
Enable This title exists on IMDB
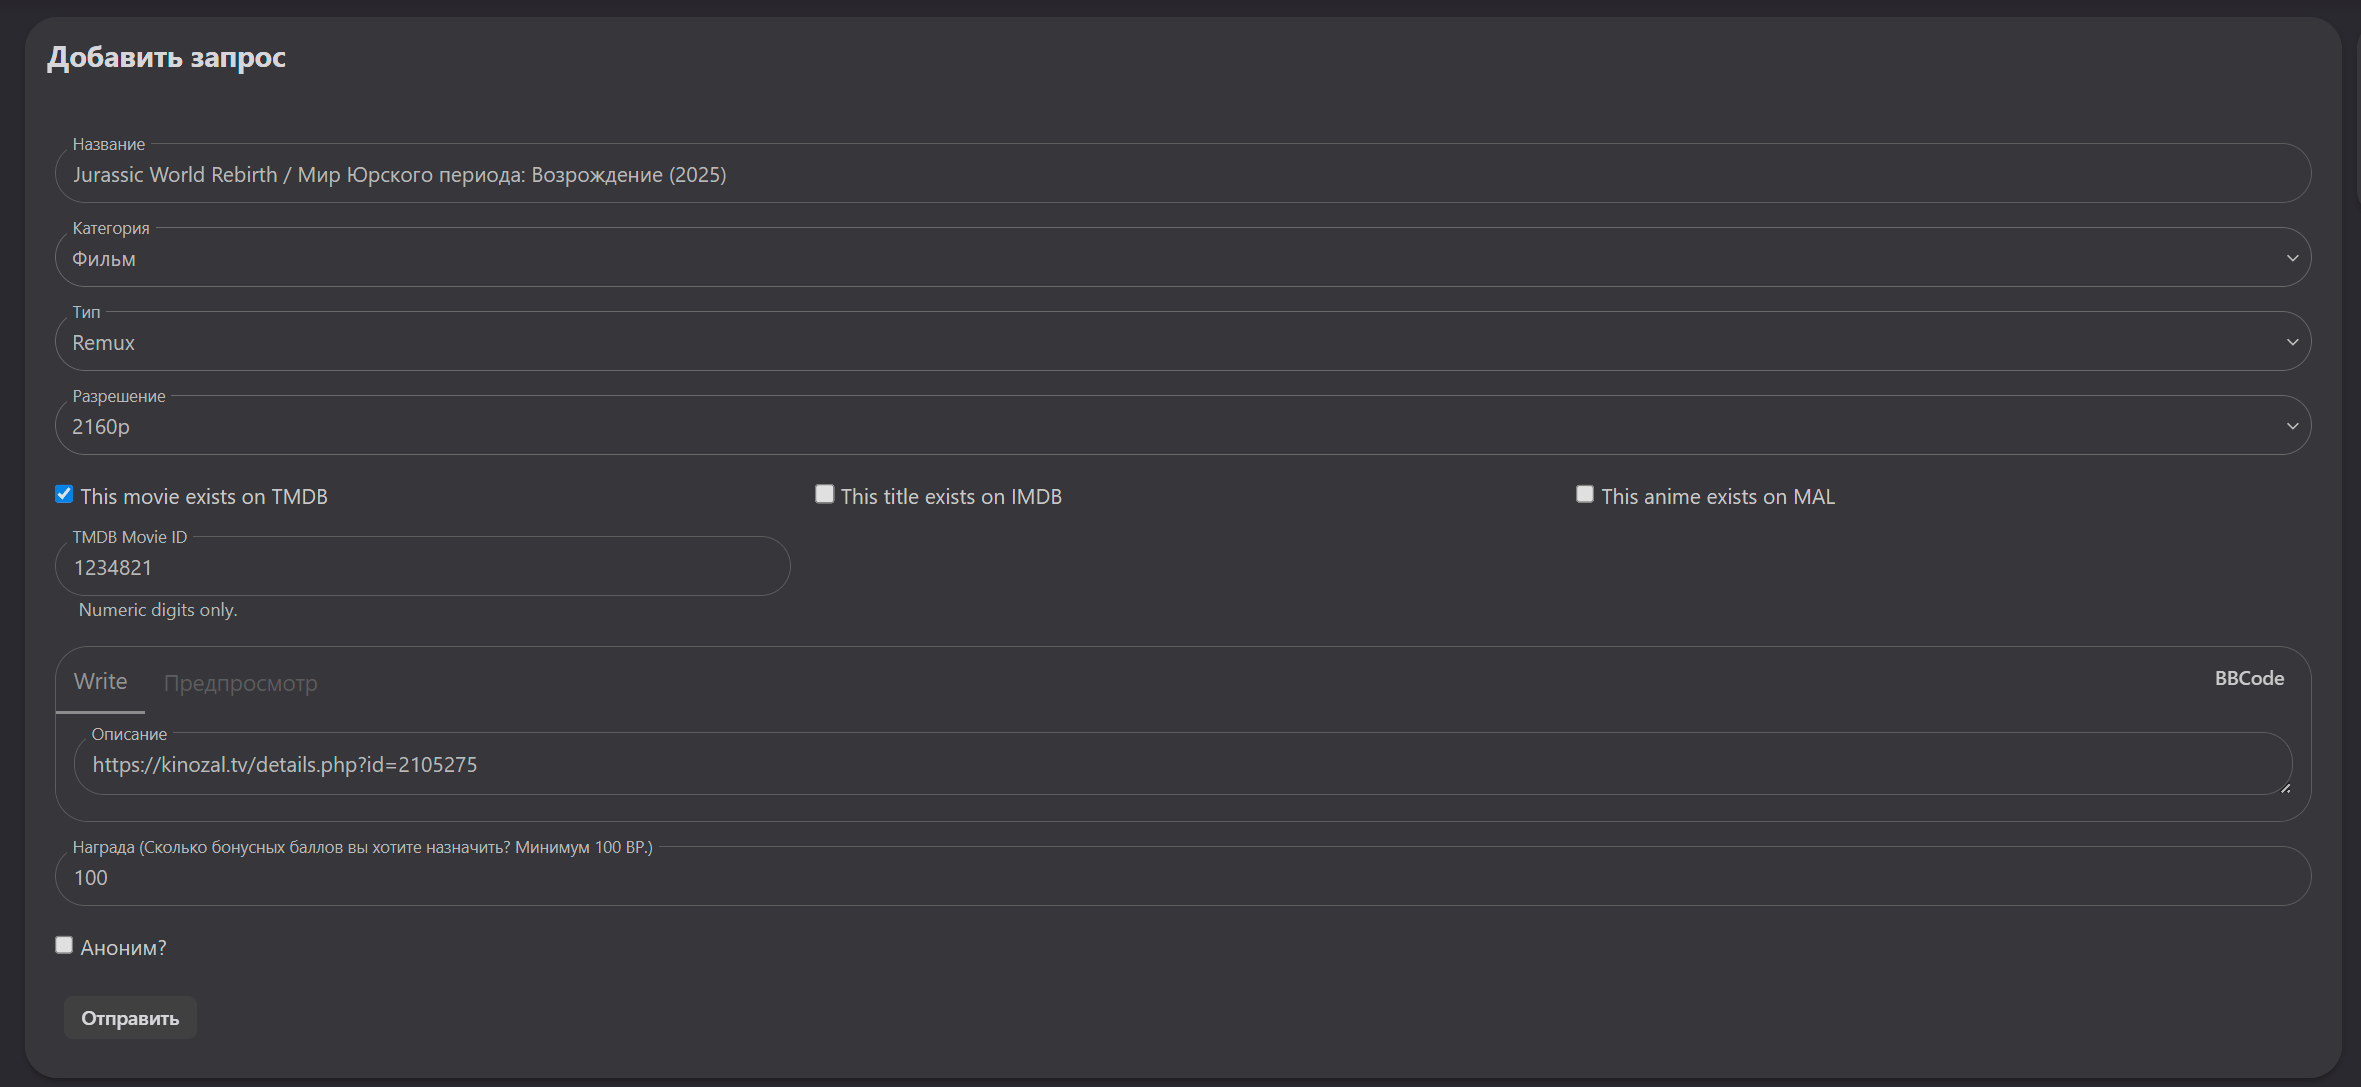824,495
